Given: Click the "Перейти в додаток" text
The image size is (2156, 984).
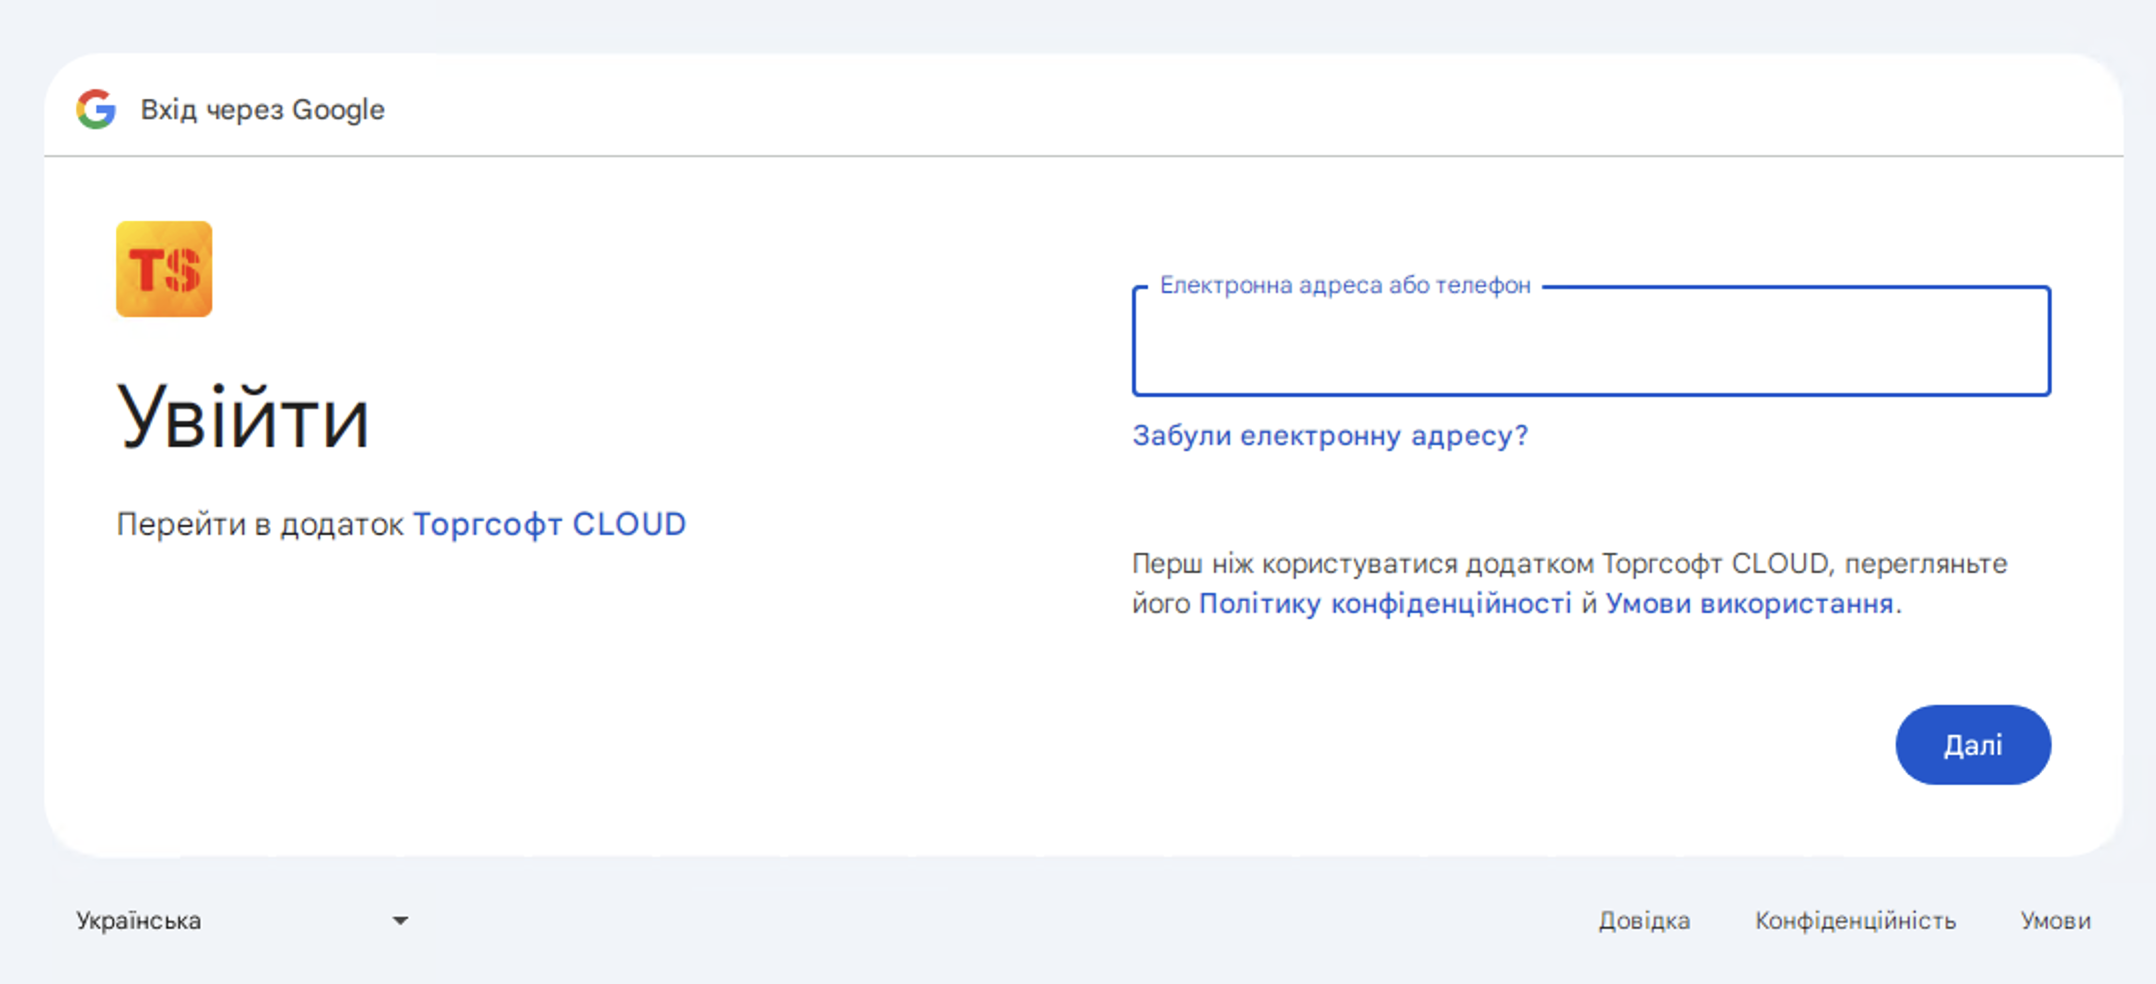Looking at the screenshot, I should [x=260, y=524].
